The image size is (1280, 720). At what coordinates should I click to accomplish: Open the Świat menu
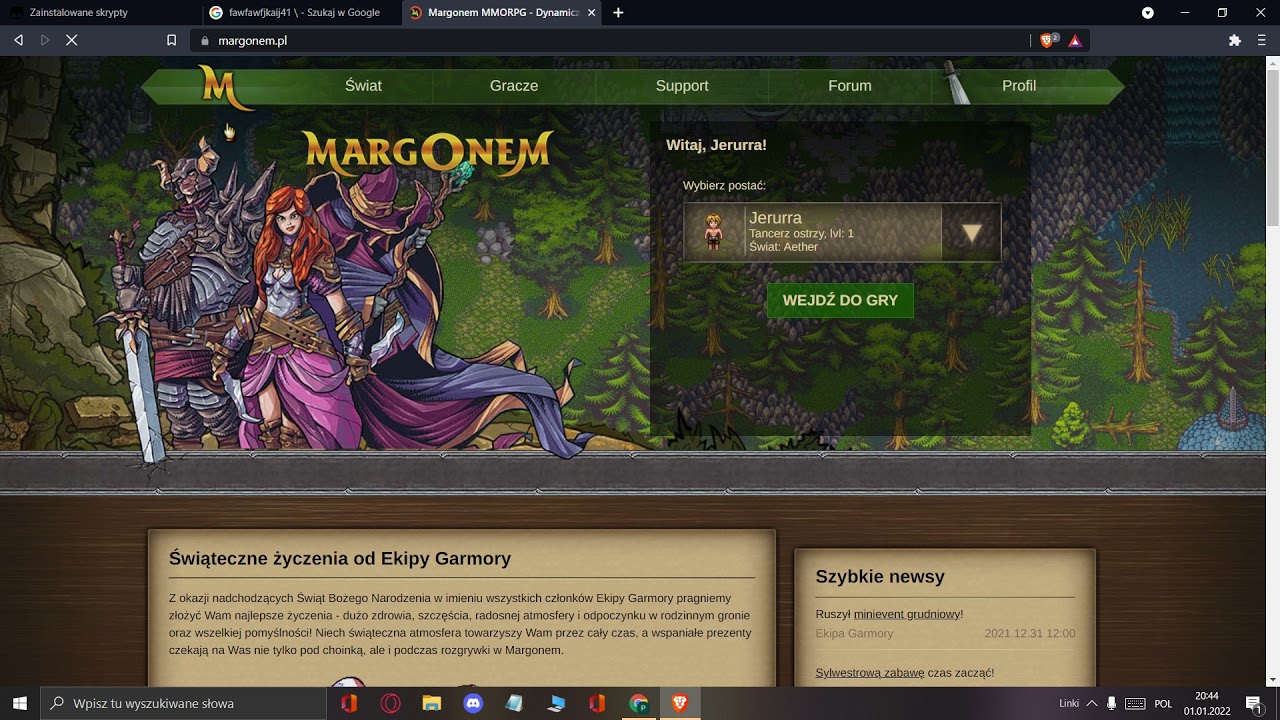[x=363, y=86]
